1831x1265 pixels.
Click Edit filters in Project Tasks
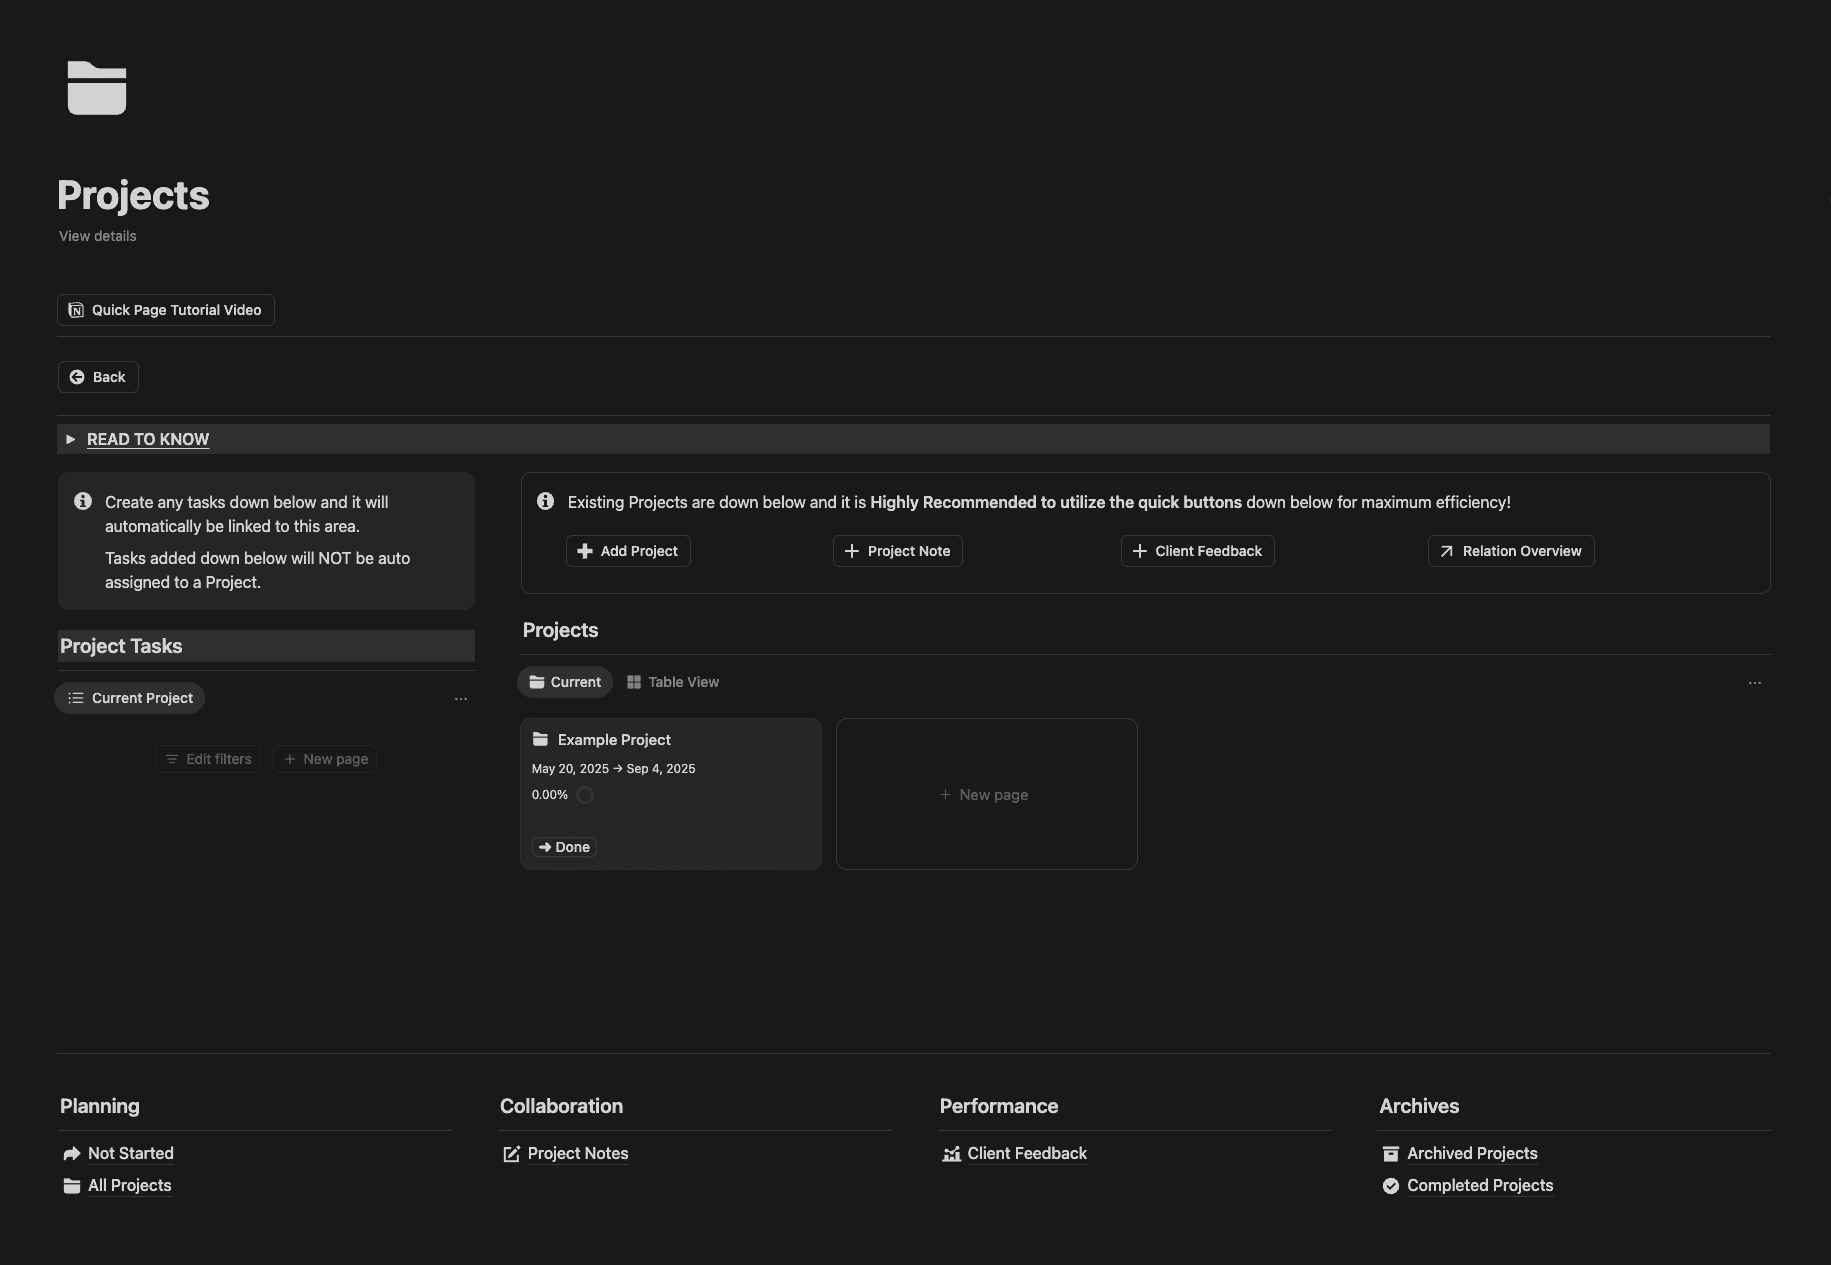point(208,759)
